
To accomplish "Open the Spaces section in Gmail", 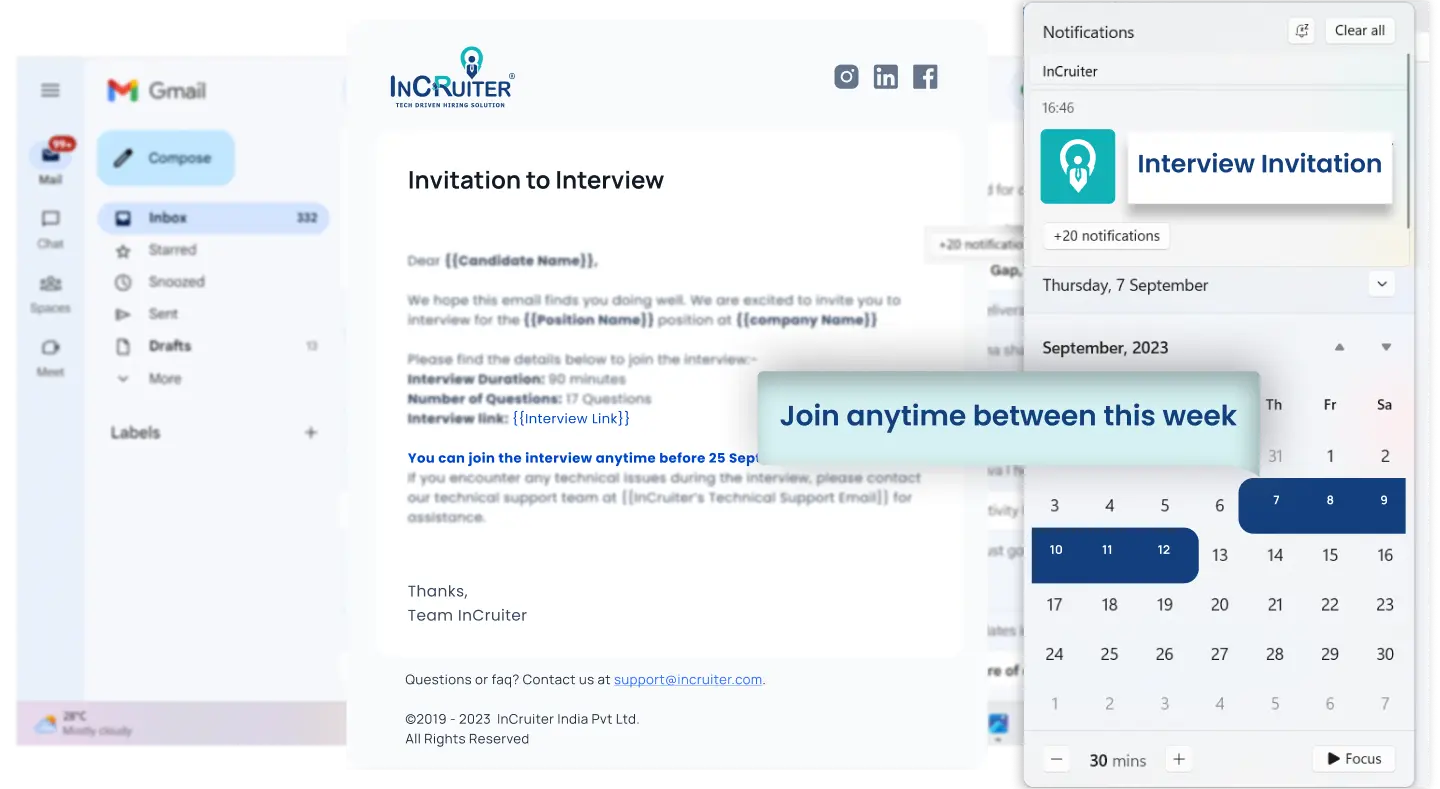I will pyautogui.click(x=52, y=292).
